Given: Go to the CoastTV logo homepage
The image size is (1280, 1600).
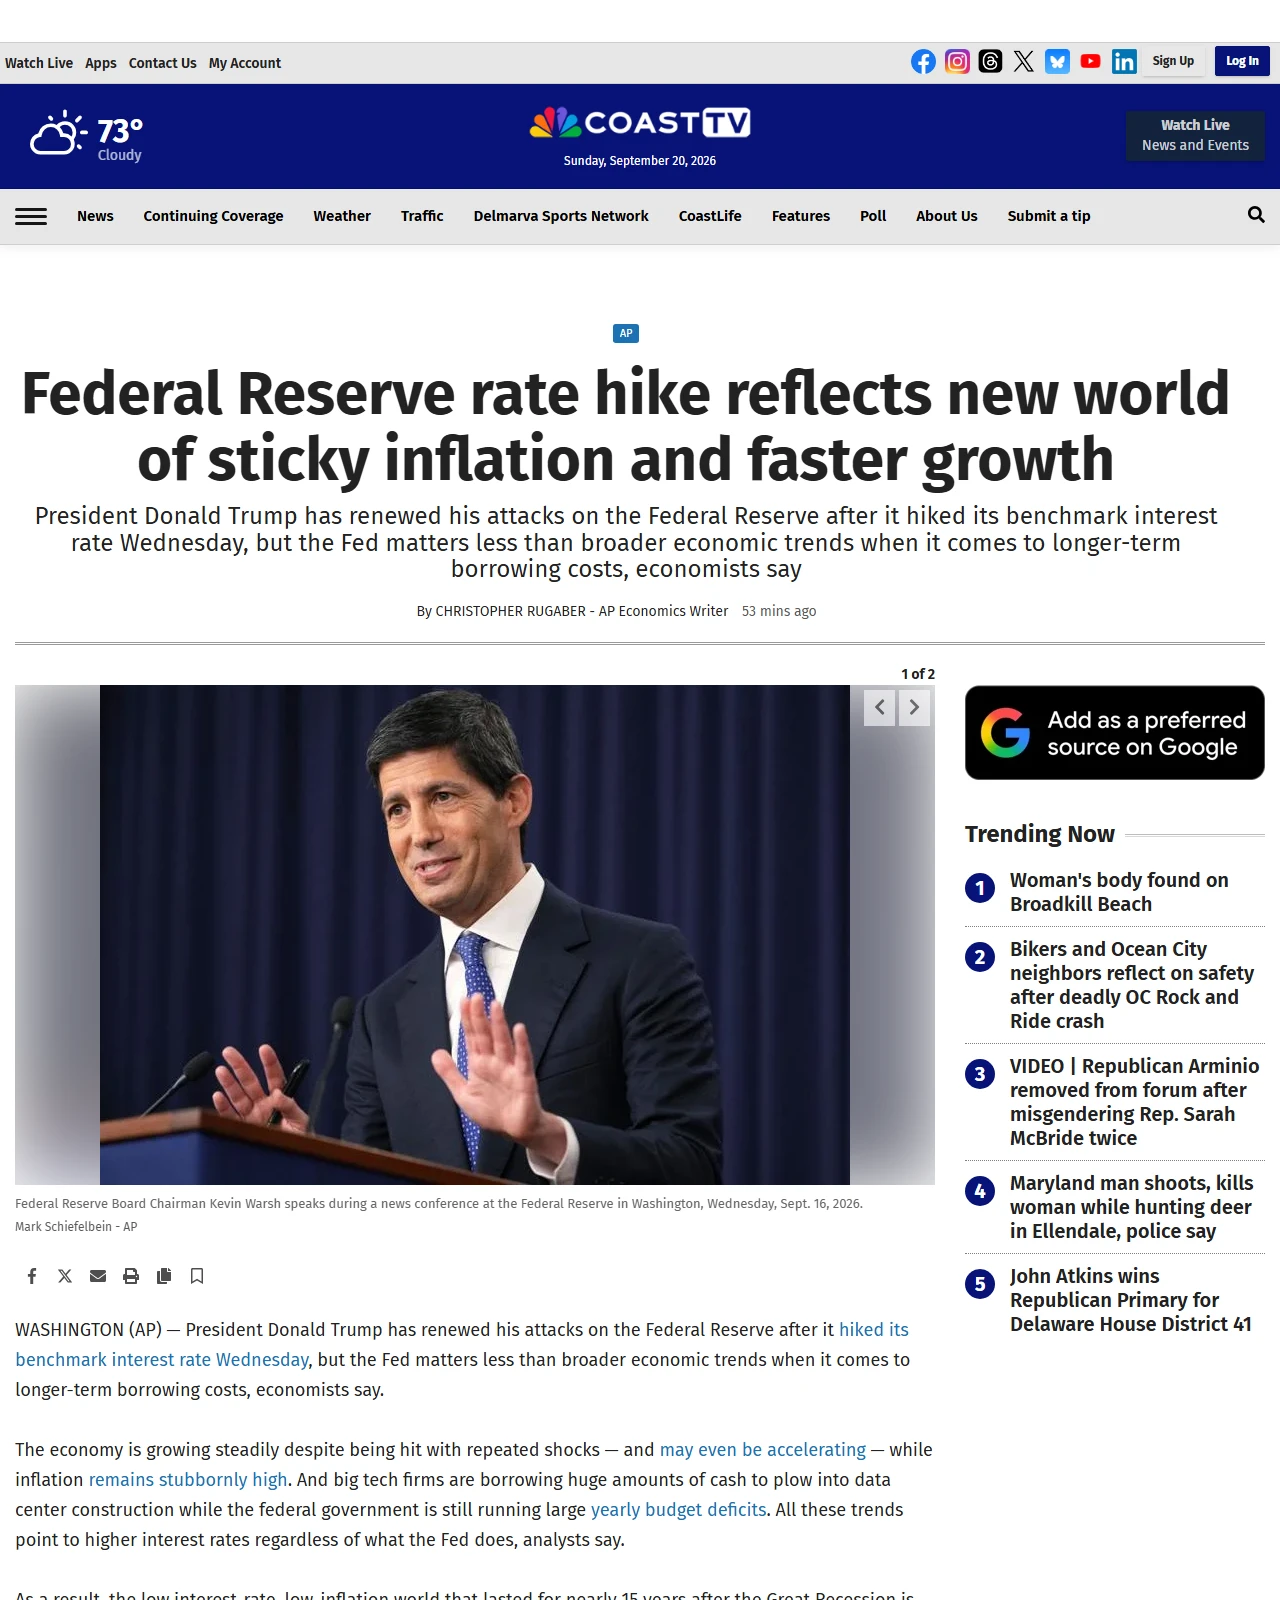Looking at the screenshot, I should coord(640,123).
